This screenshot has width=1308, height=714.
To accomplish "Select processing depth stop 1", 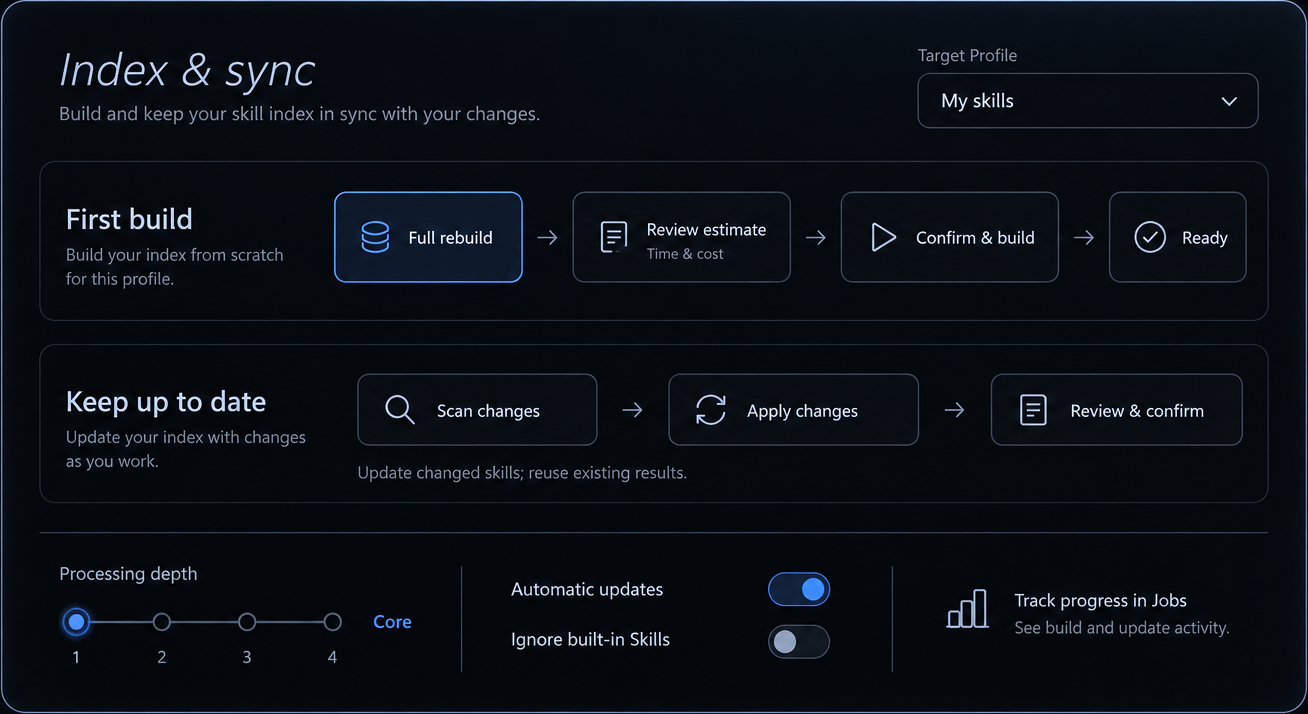I will pos(76,622).
